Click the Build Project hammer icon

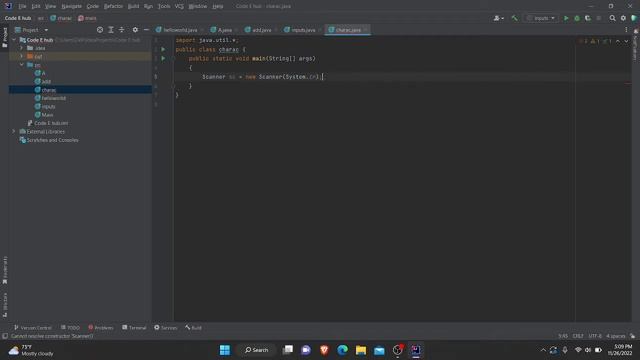pyautogui.click(x=514, y=18)
